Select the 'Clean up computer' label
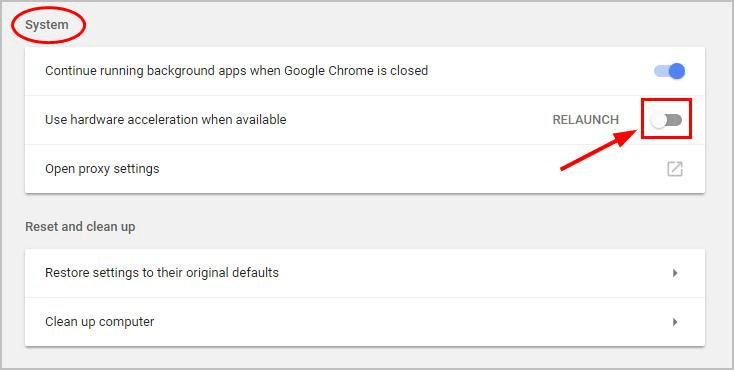734x370 pixels. tap(100, 322)
